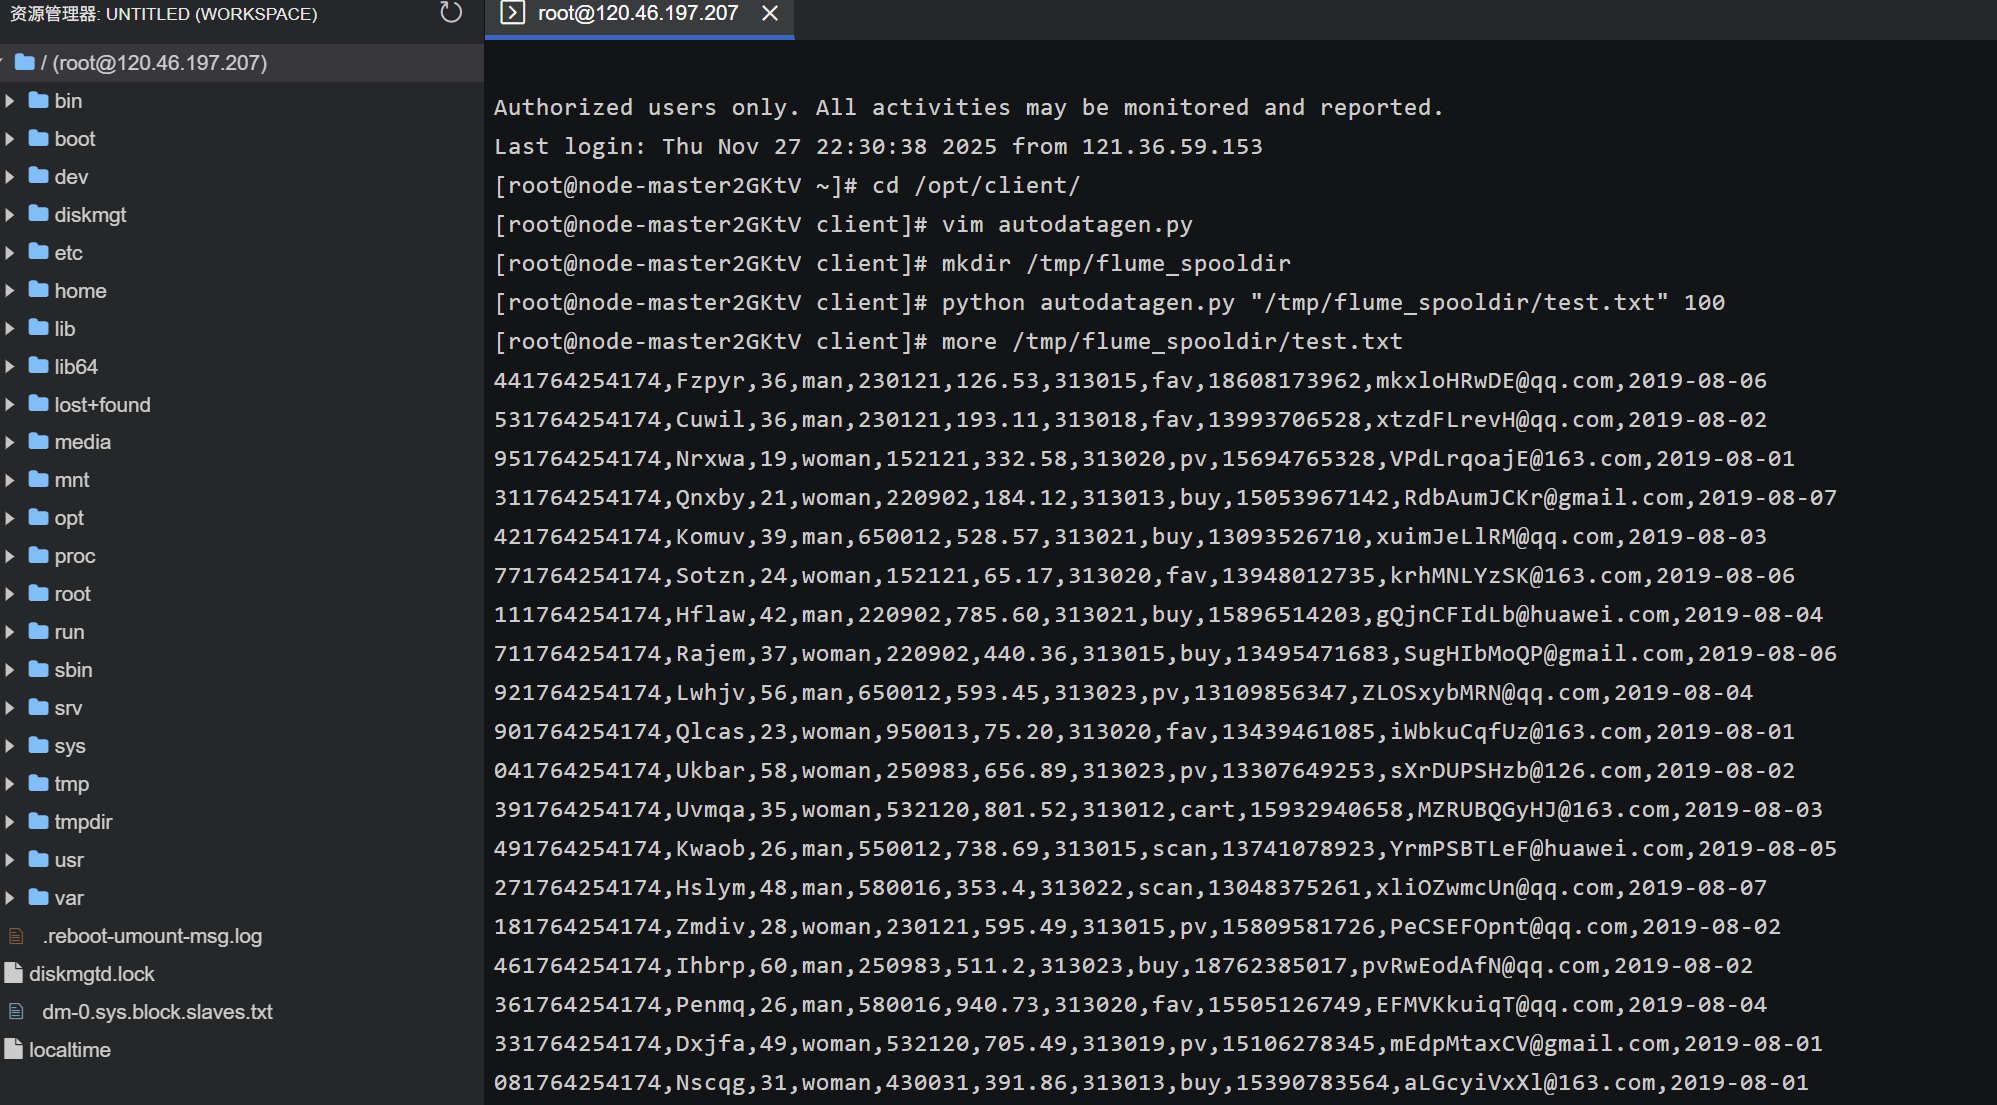Switch to the root@120.46.197.207 tab
1997x1105 pixels.
[637, 13]
